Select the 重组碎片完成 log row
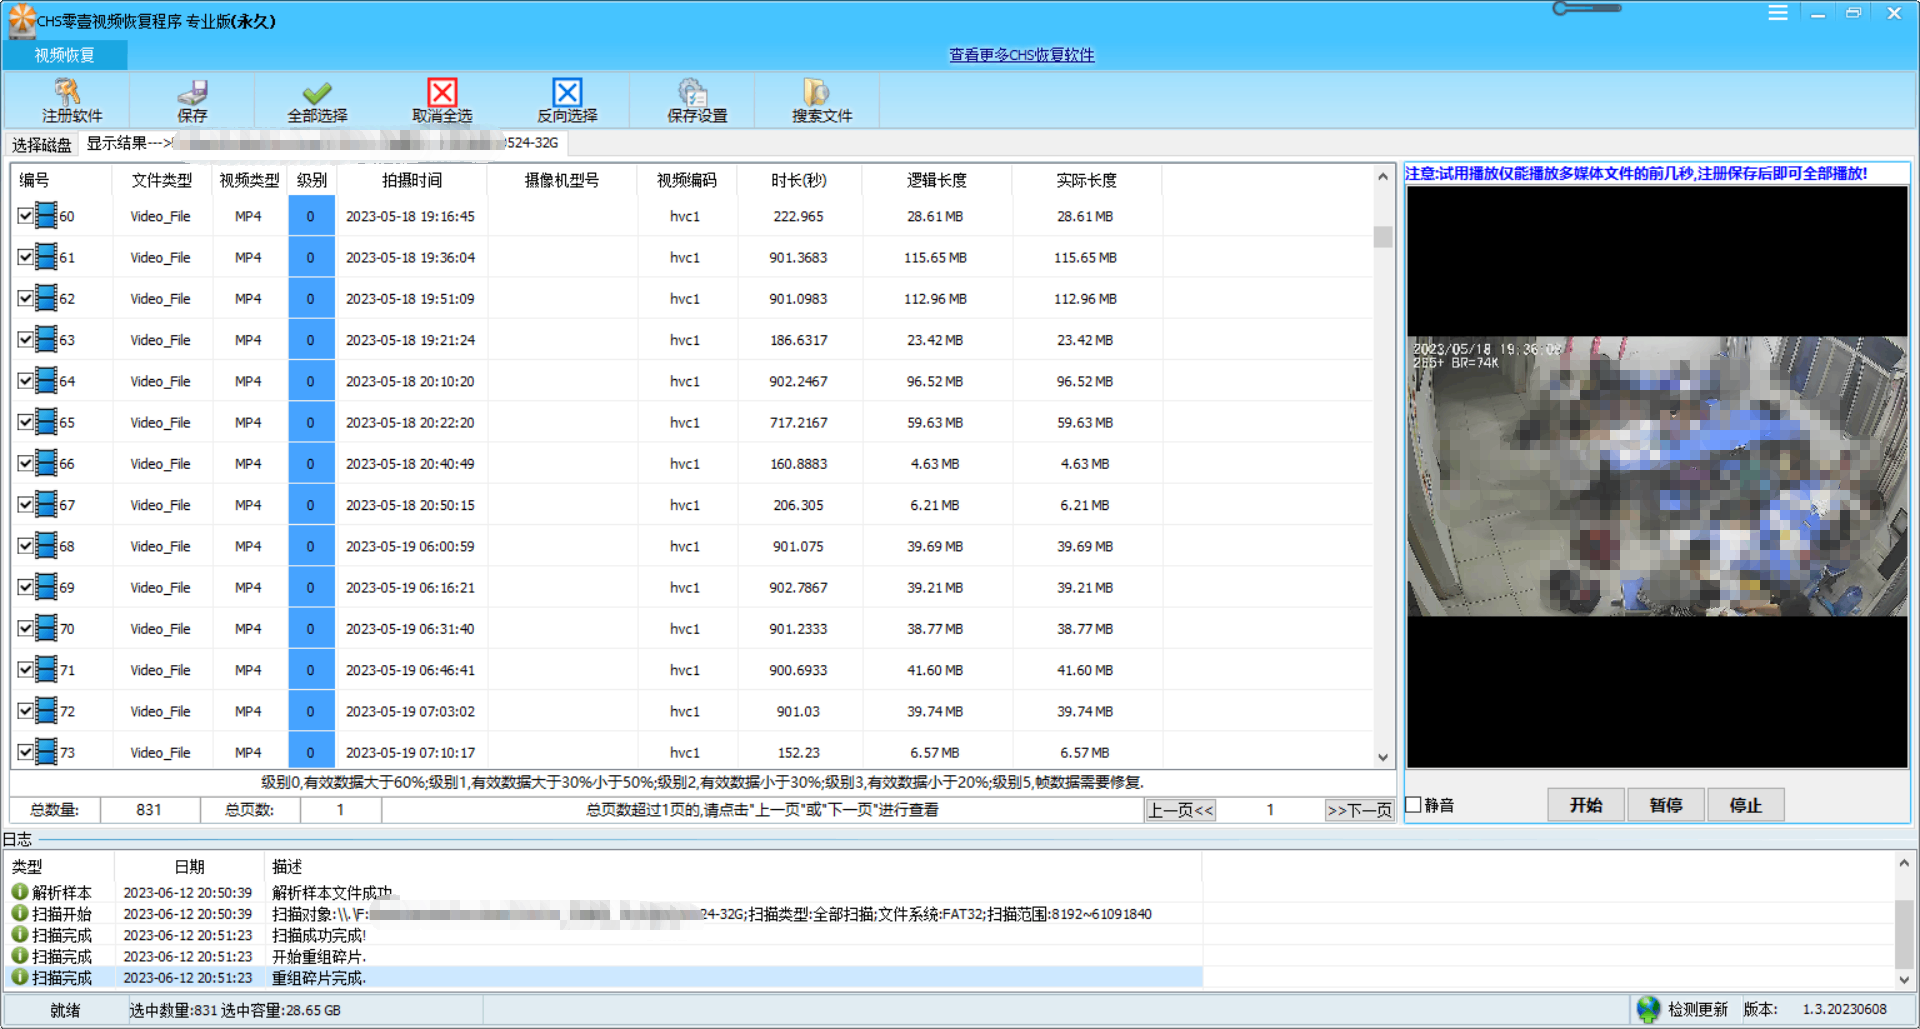This screenshot has height=1029, width=1920. 605,978
